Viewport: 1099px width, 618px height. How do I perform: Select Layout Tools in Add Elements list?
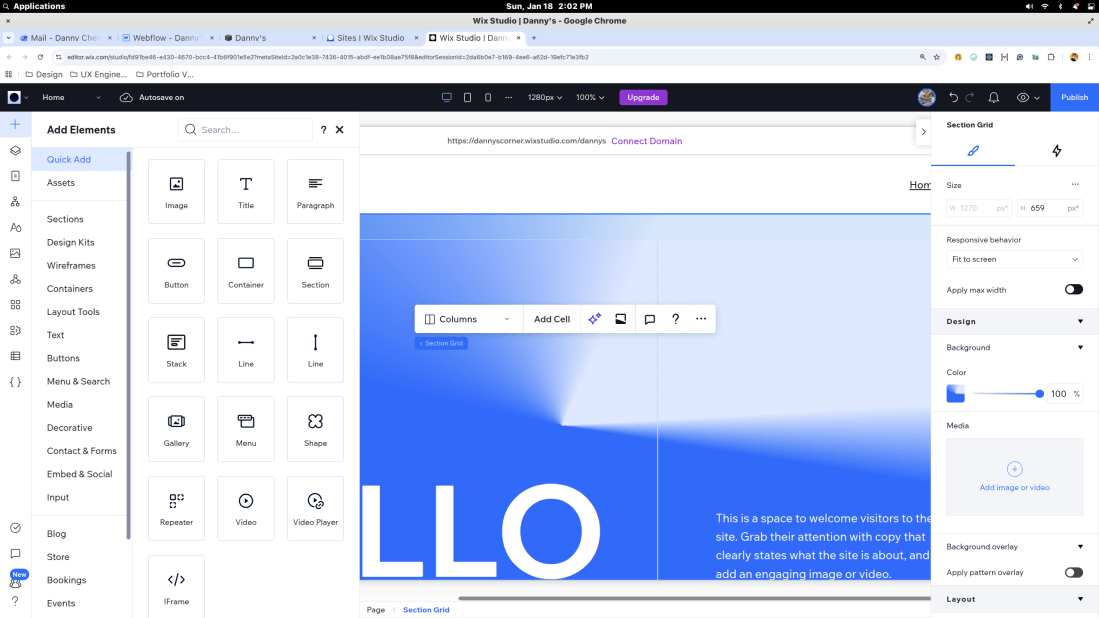(x=73, y=312)
